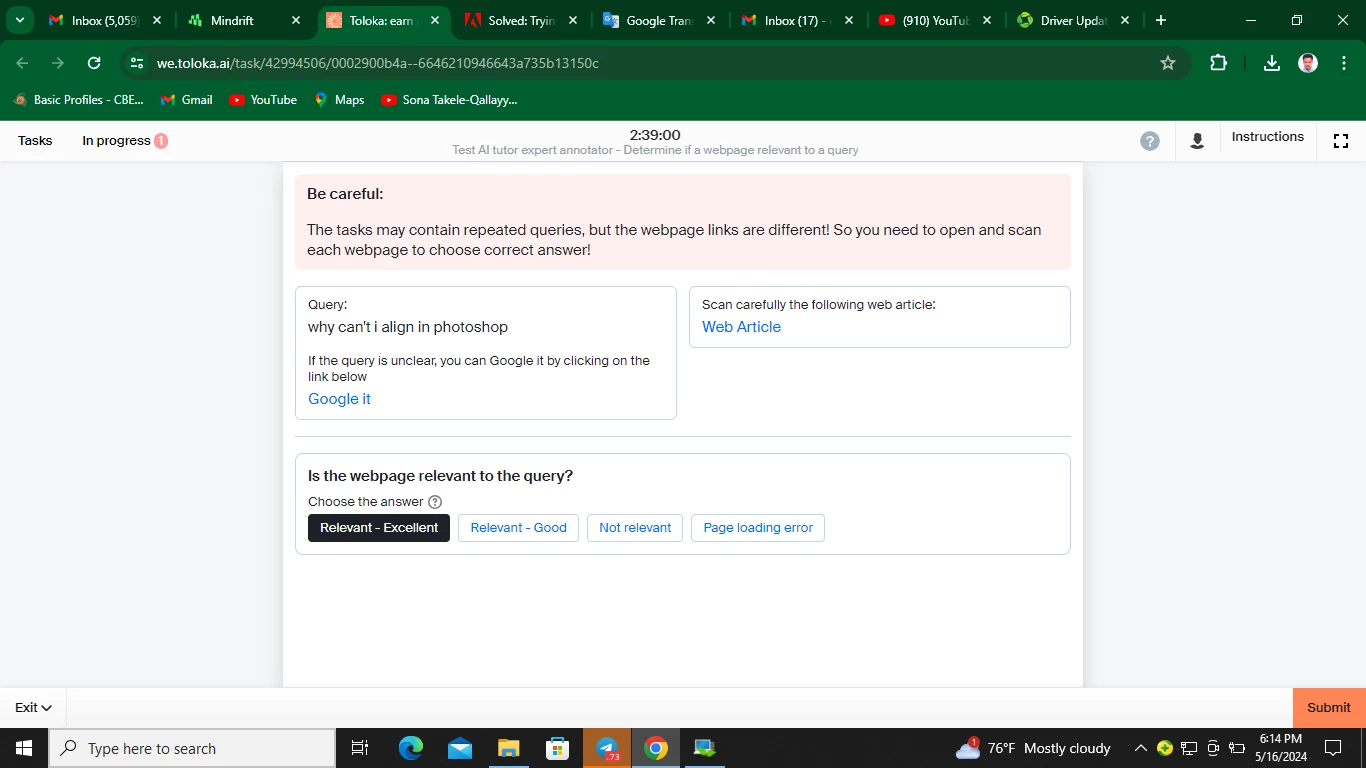The width and height of the screenshot is (1366, 768).
Task: Select the Relevant - Good answer
Action: pyautogui.click(x=518, y=528)
